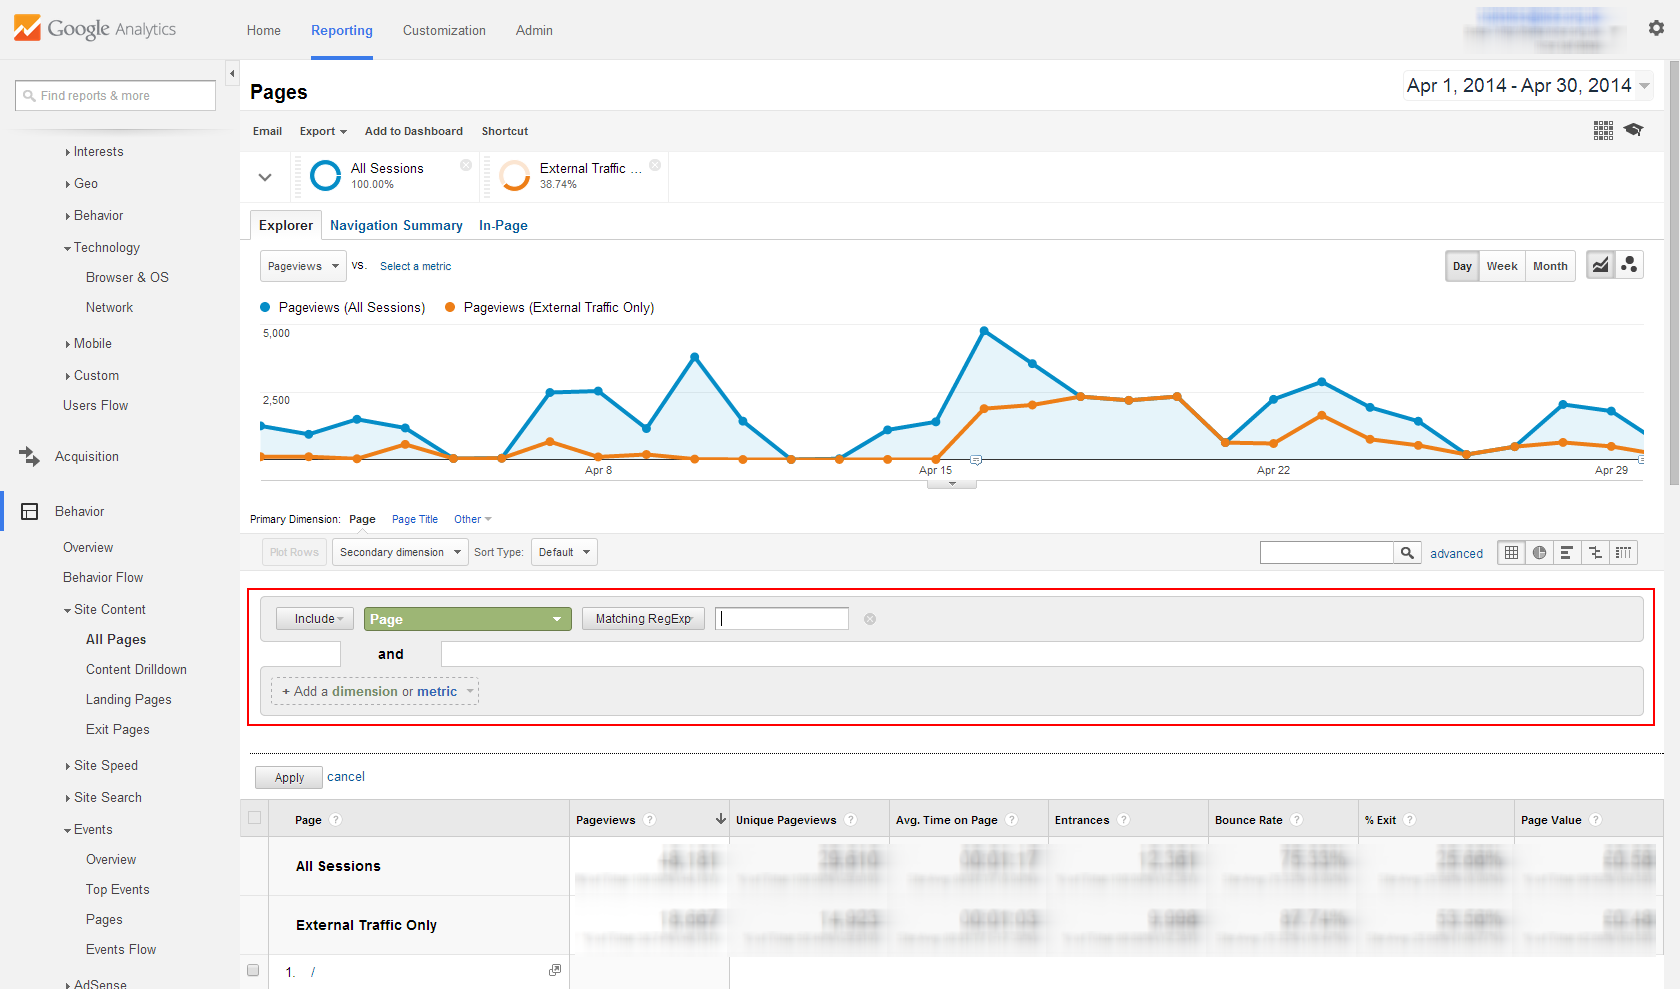This screenshot has width=1680, height=989.
Task: Open the settings gear icon
Action: click(1656, 29)
